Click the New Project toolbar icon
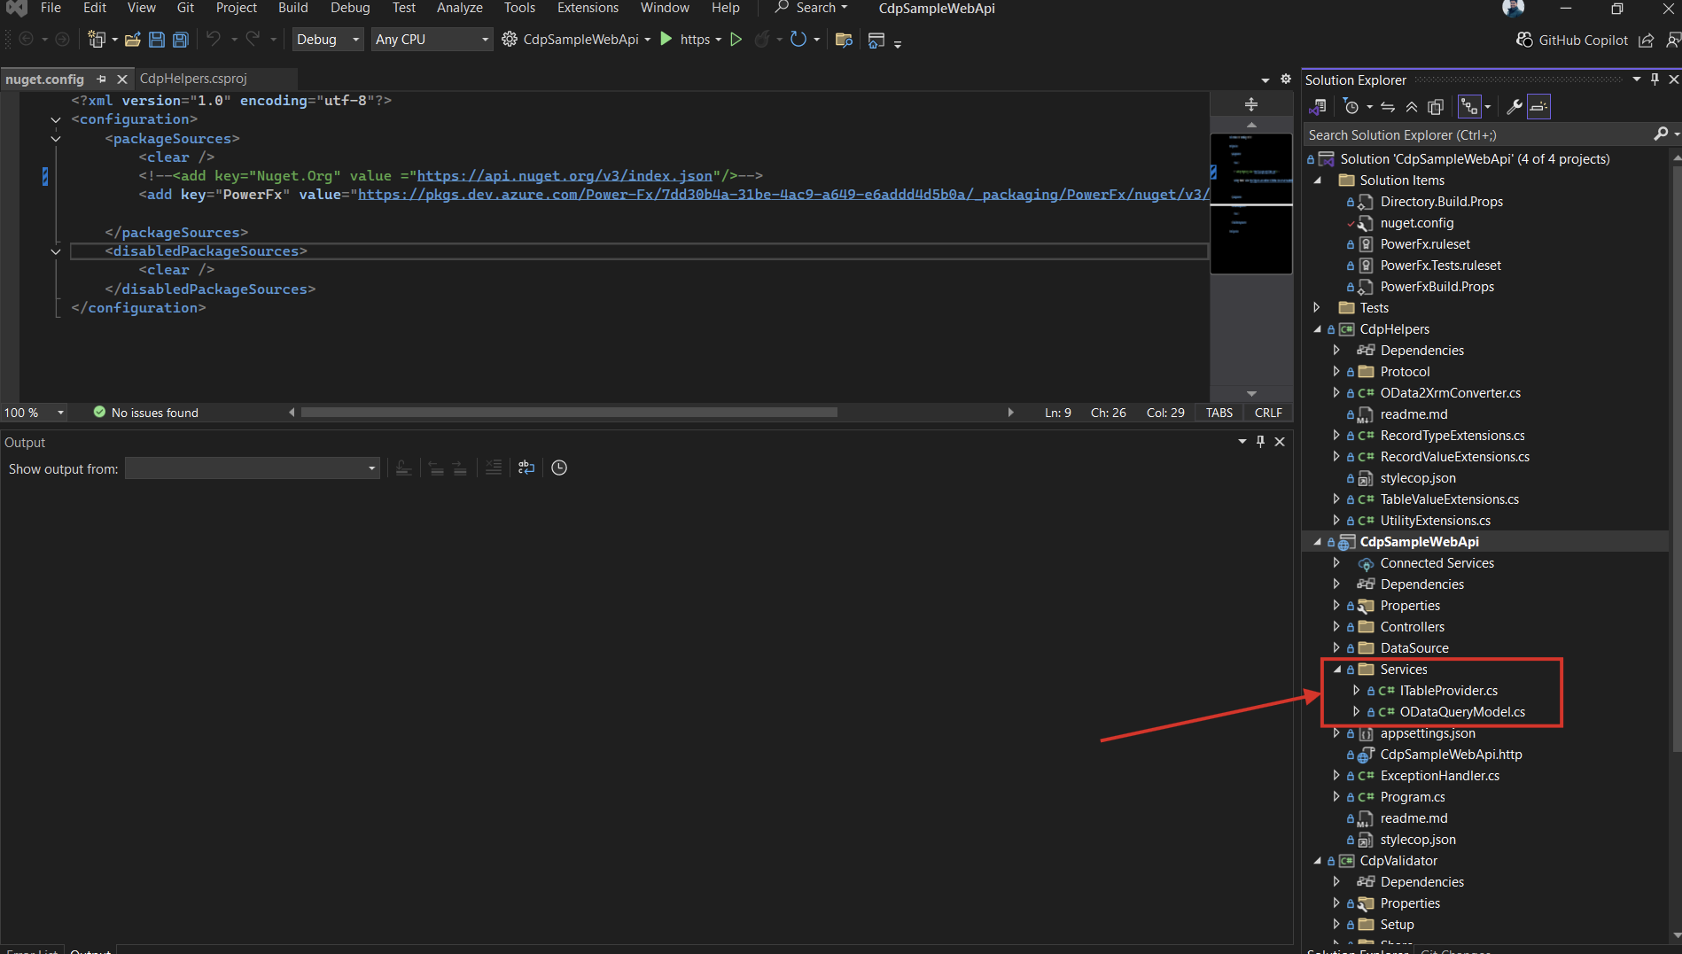The width and height of the screenshot is (1682, 954). point(97,40)
